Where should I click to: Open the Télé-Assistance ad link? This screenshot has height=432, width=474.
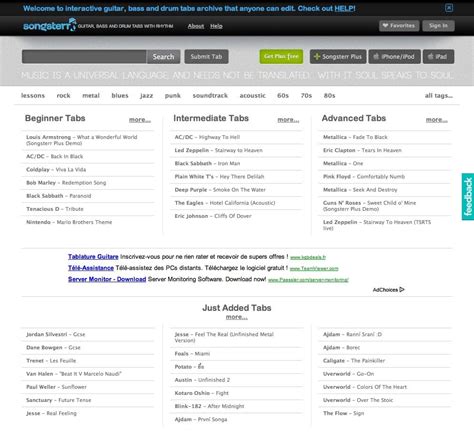(x=91, y=268)
